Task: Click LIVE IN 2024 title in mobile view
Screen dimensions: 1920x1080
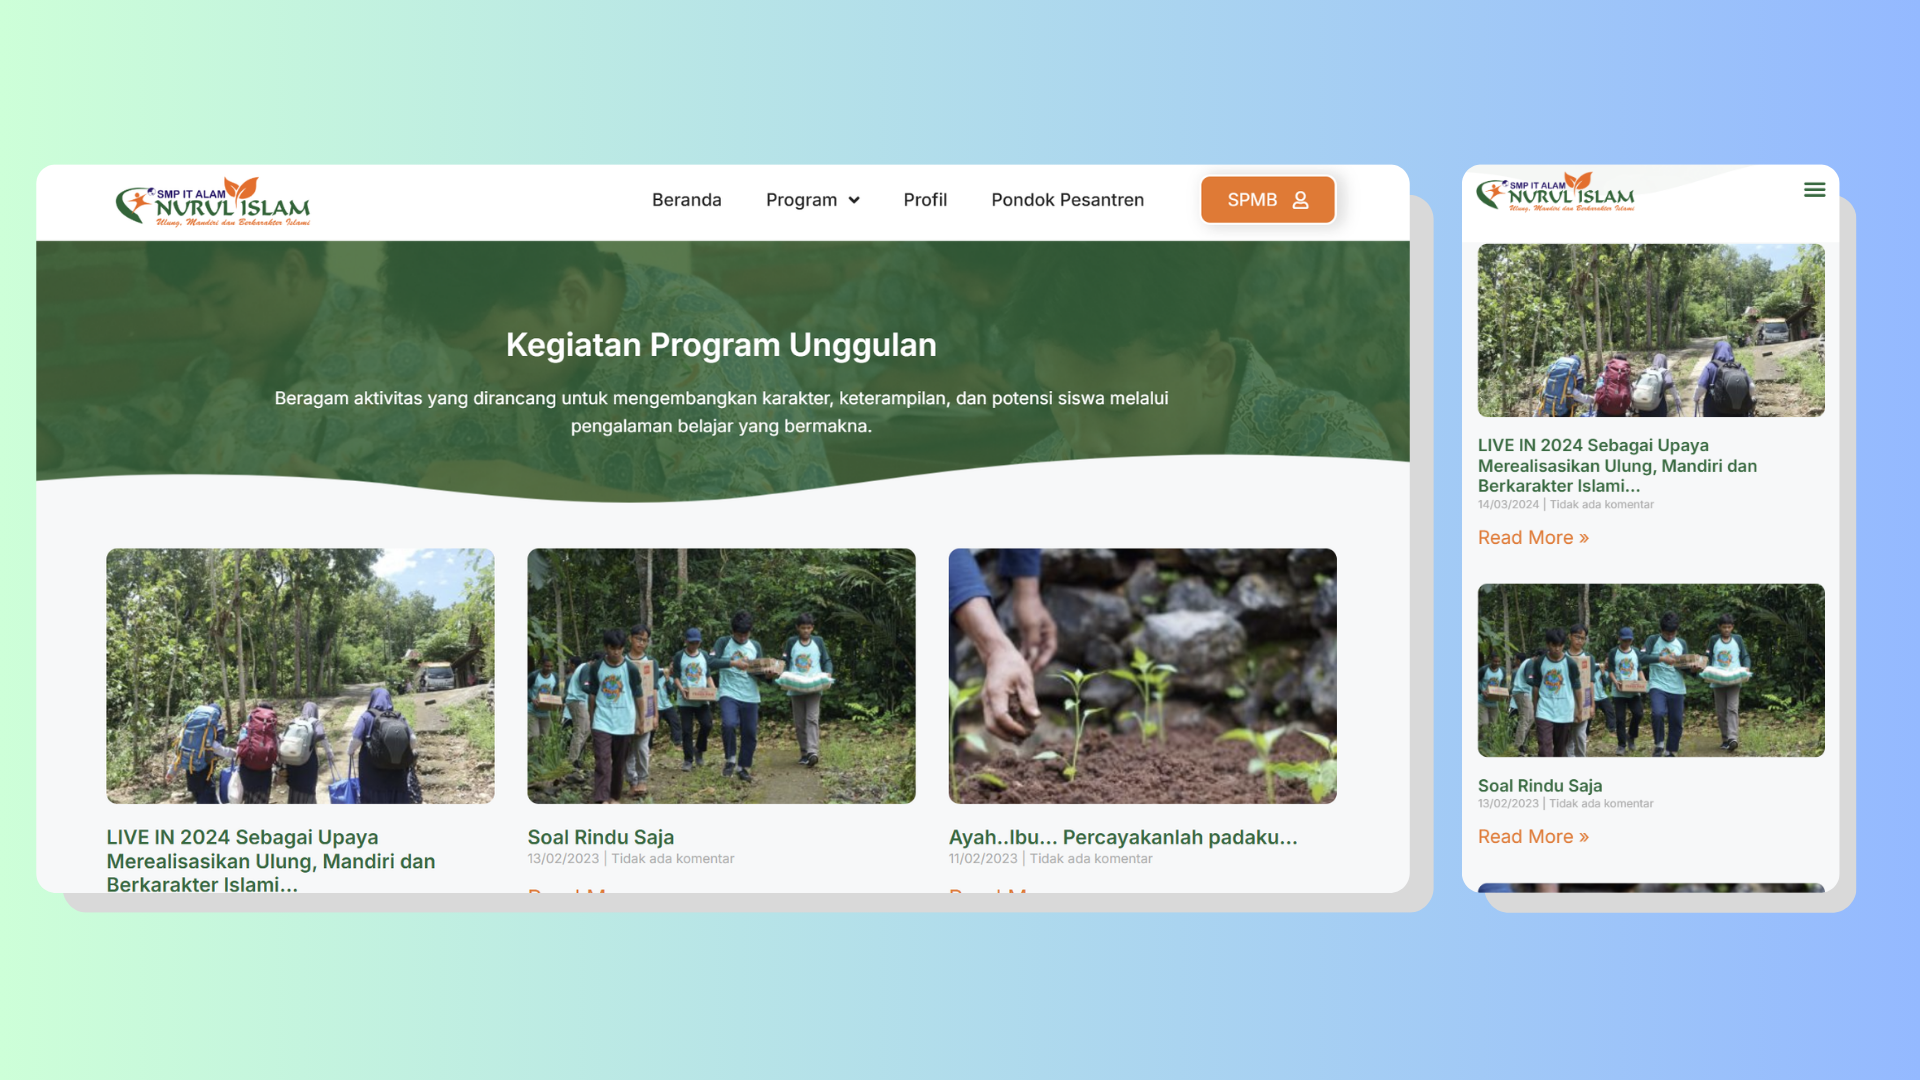Action: (1617, 465)
